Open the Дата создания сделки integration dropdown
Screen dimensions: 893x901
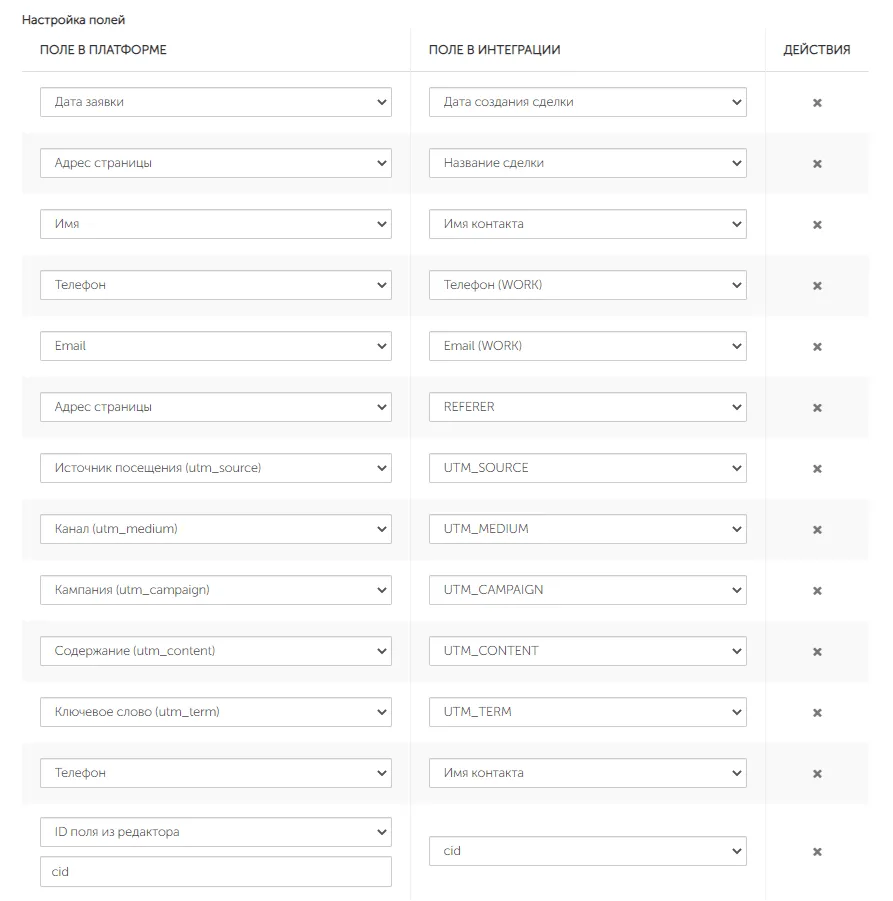587,102
